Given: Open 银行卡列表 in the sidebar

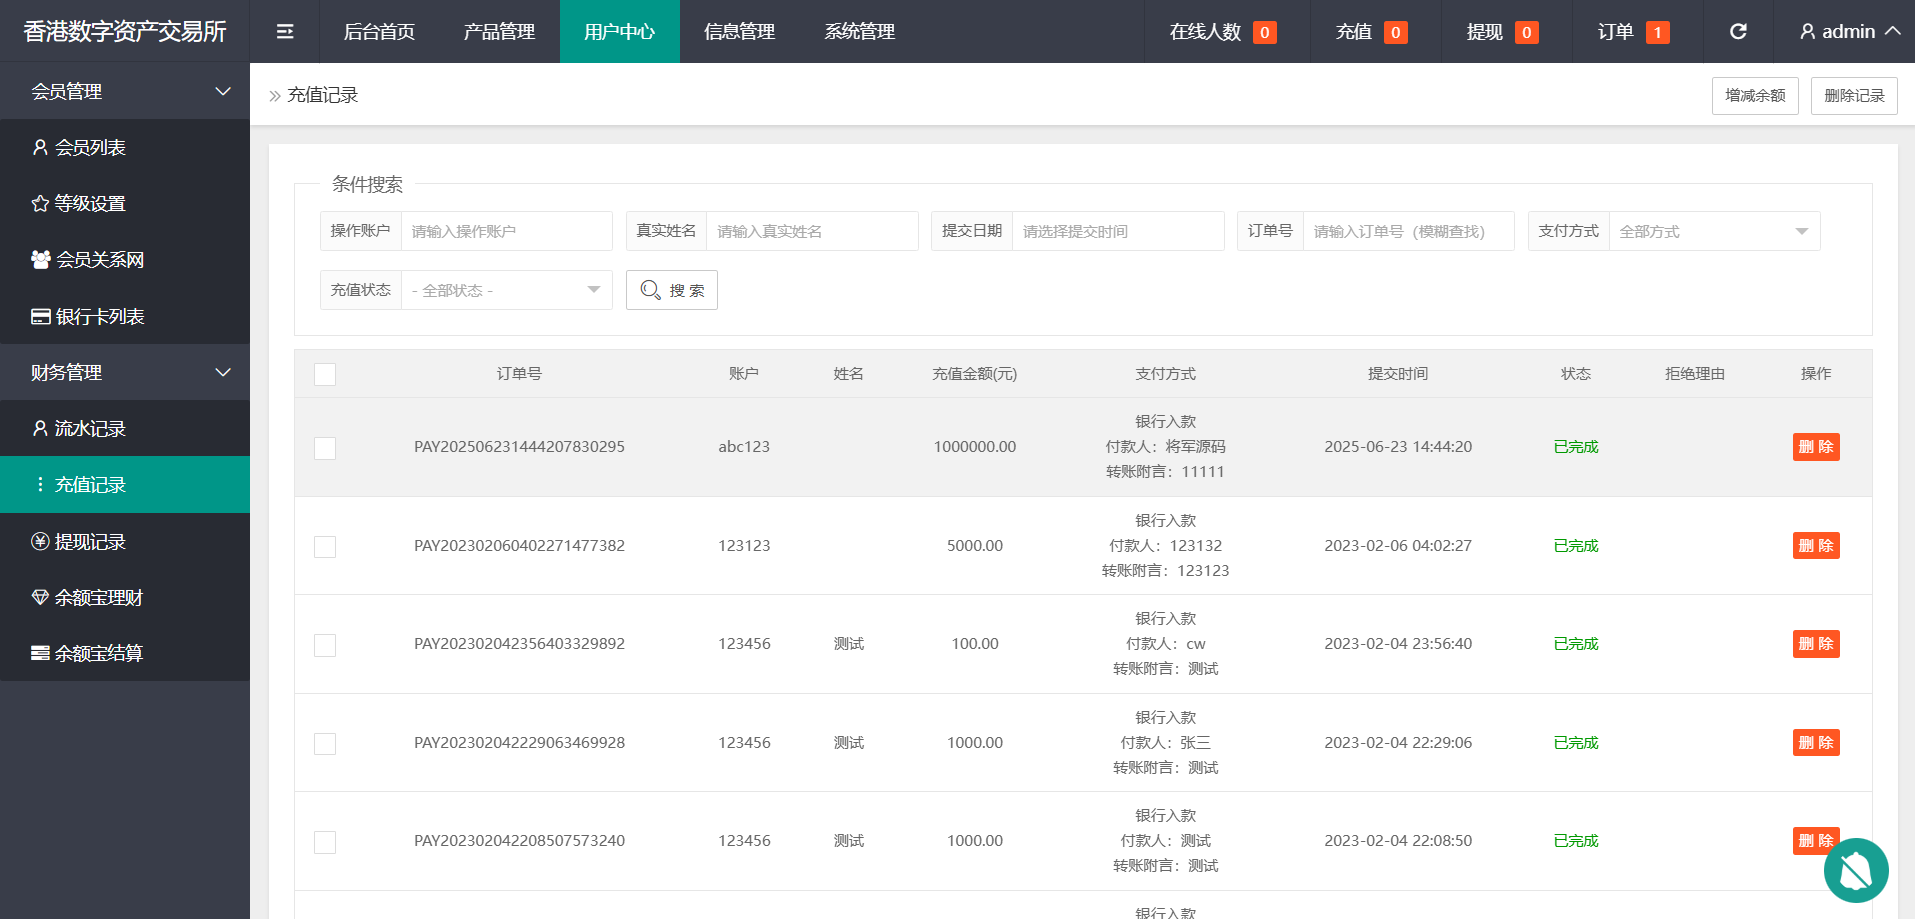Looking at the screenshot, I should click(x=125, y=317).
